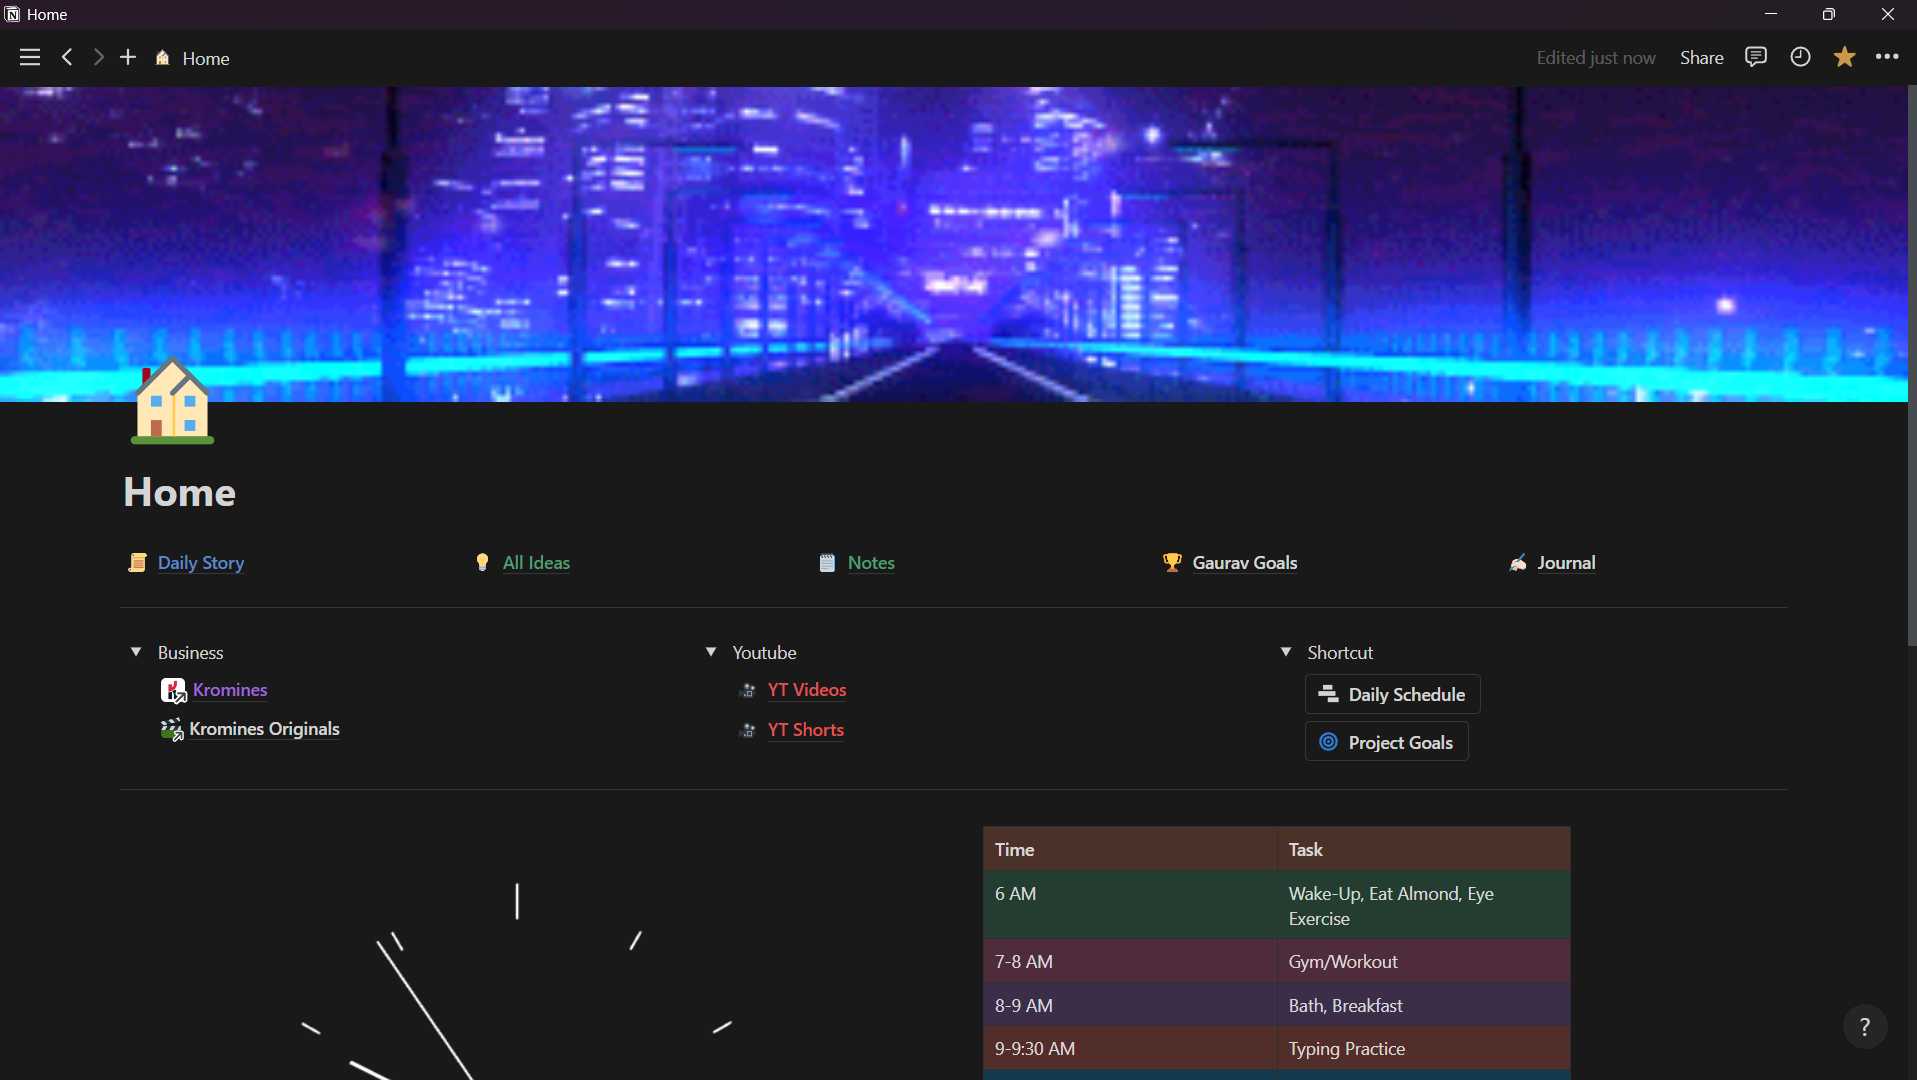Select the Bath, Breakfast task cell
Image resolution: width=1917 pixels, height=1080 pixels.
click(x=1423, y=1005)
